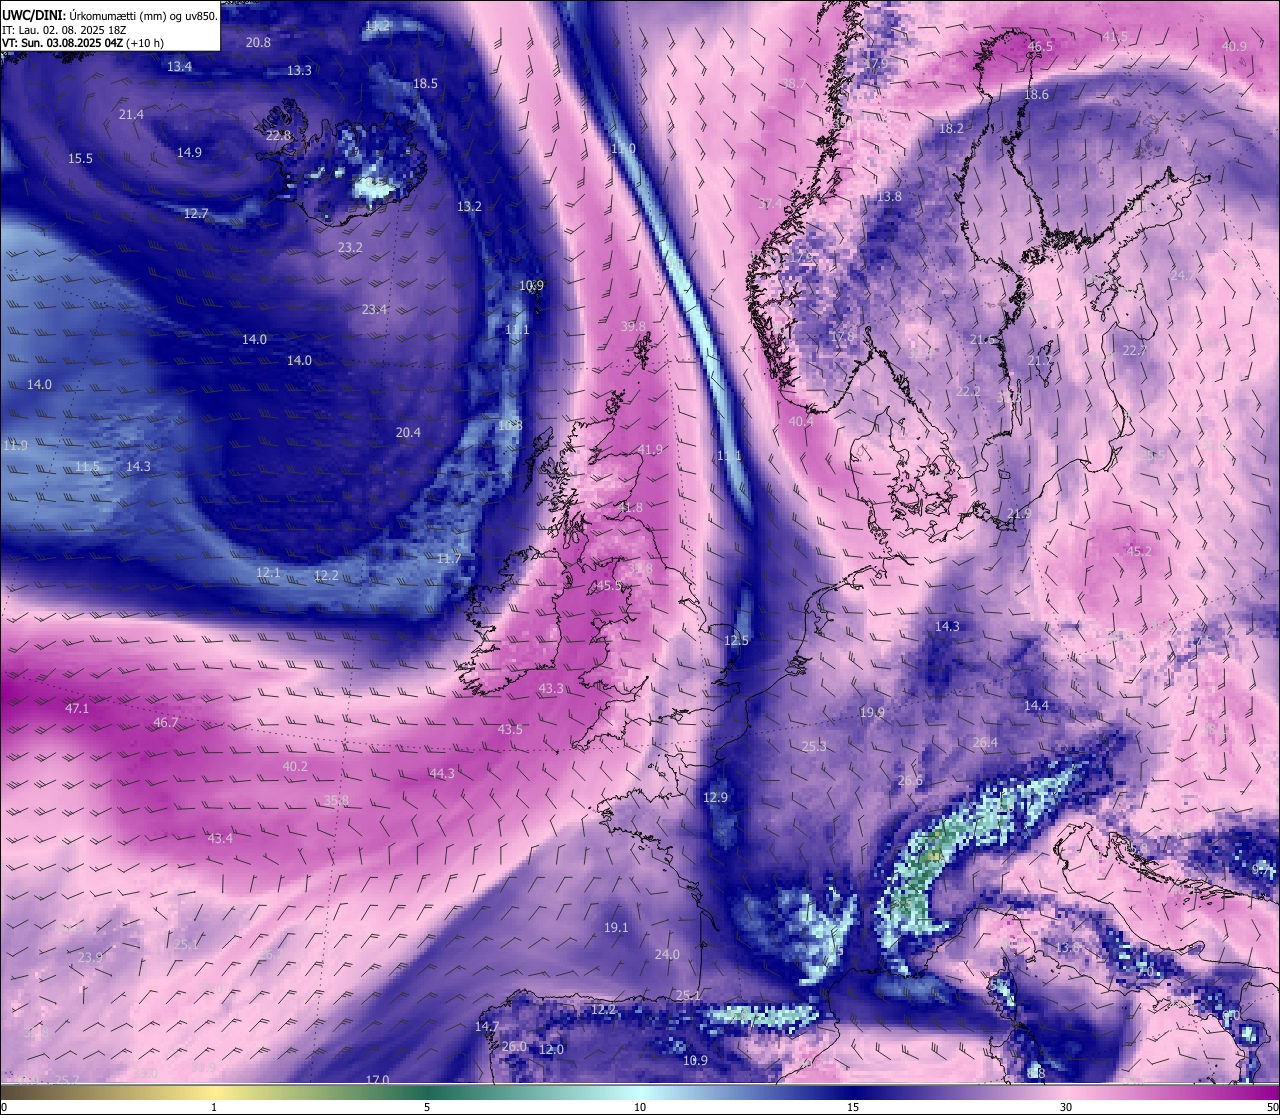Click the 41.9 value over Scotland
The image size is (1280, 1115).
click(650, 449)
